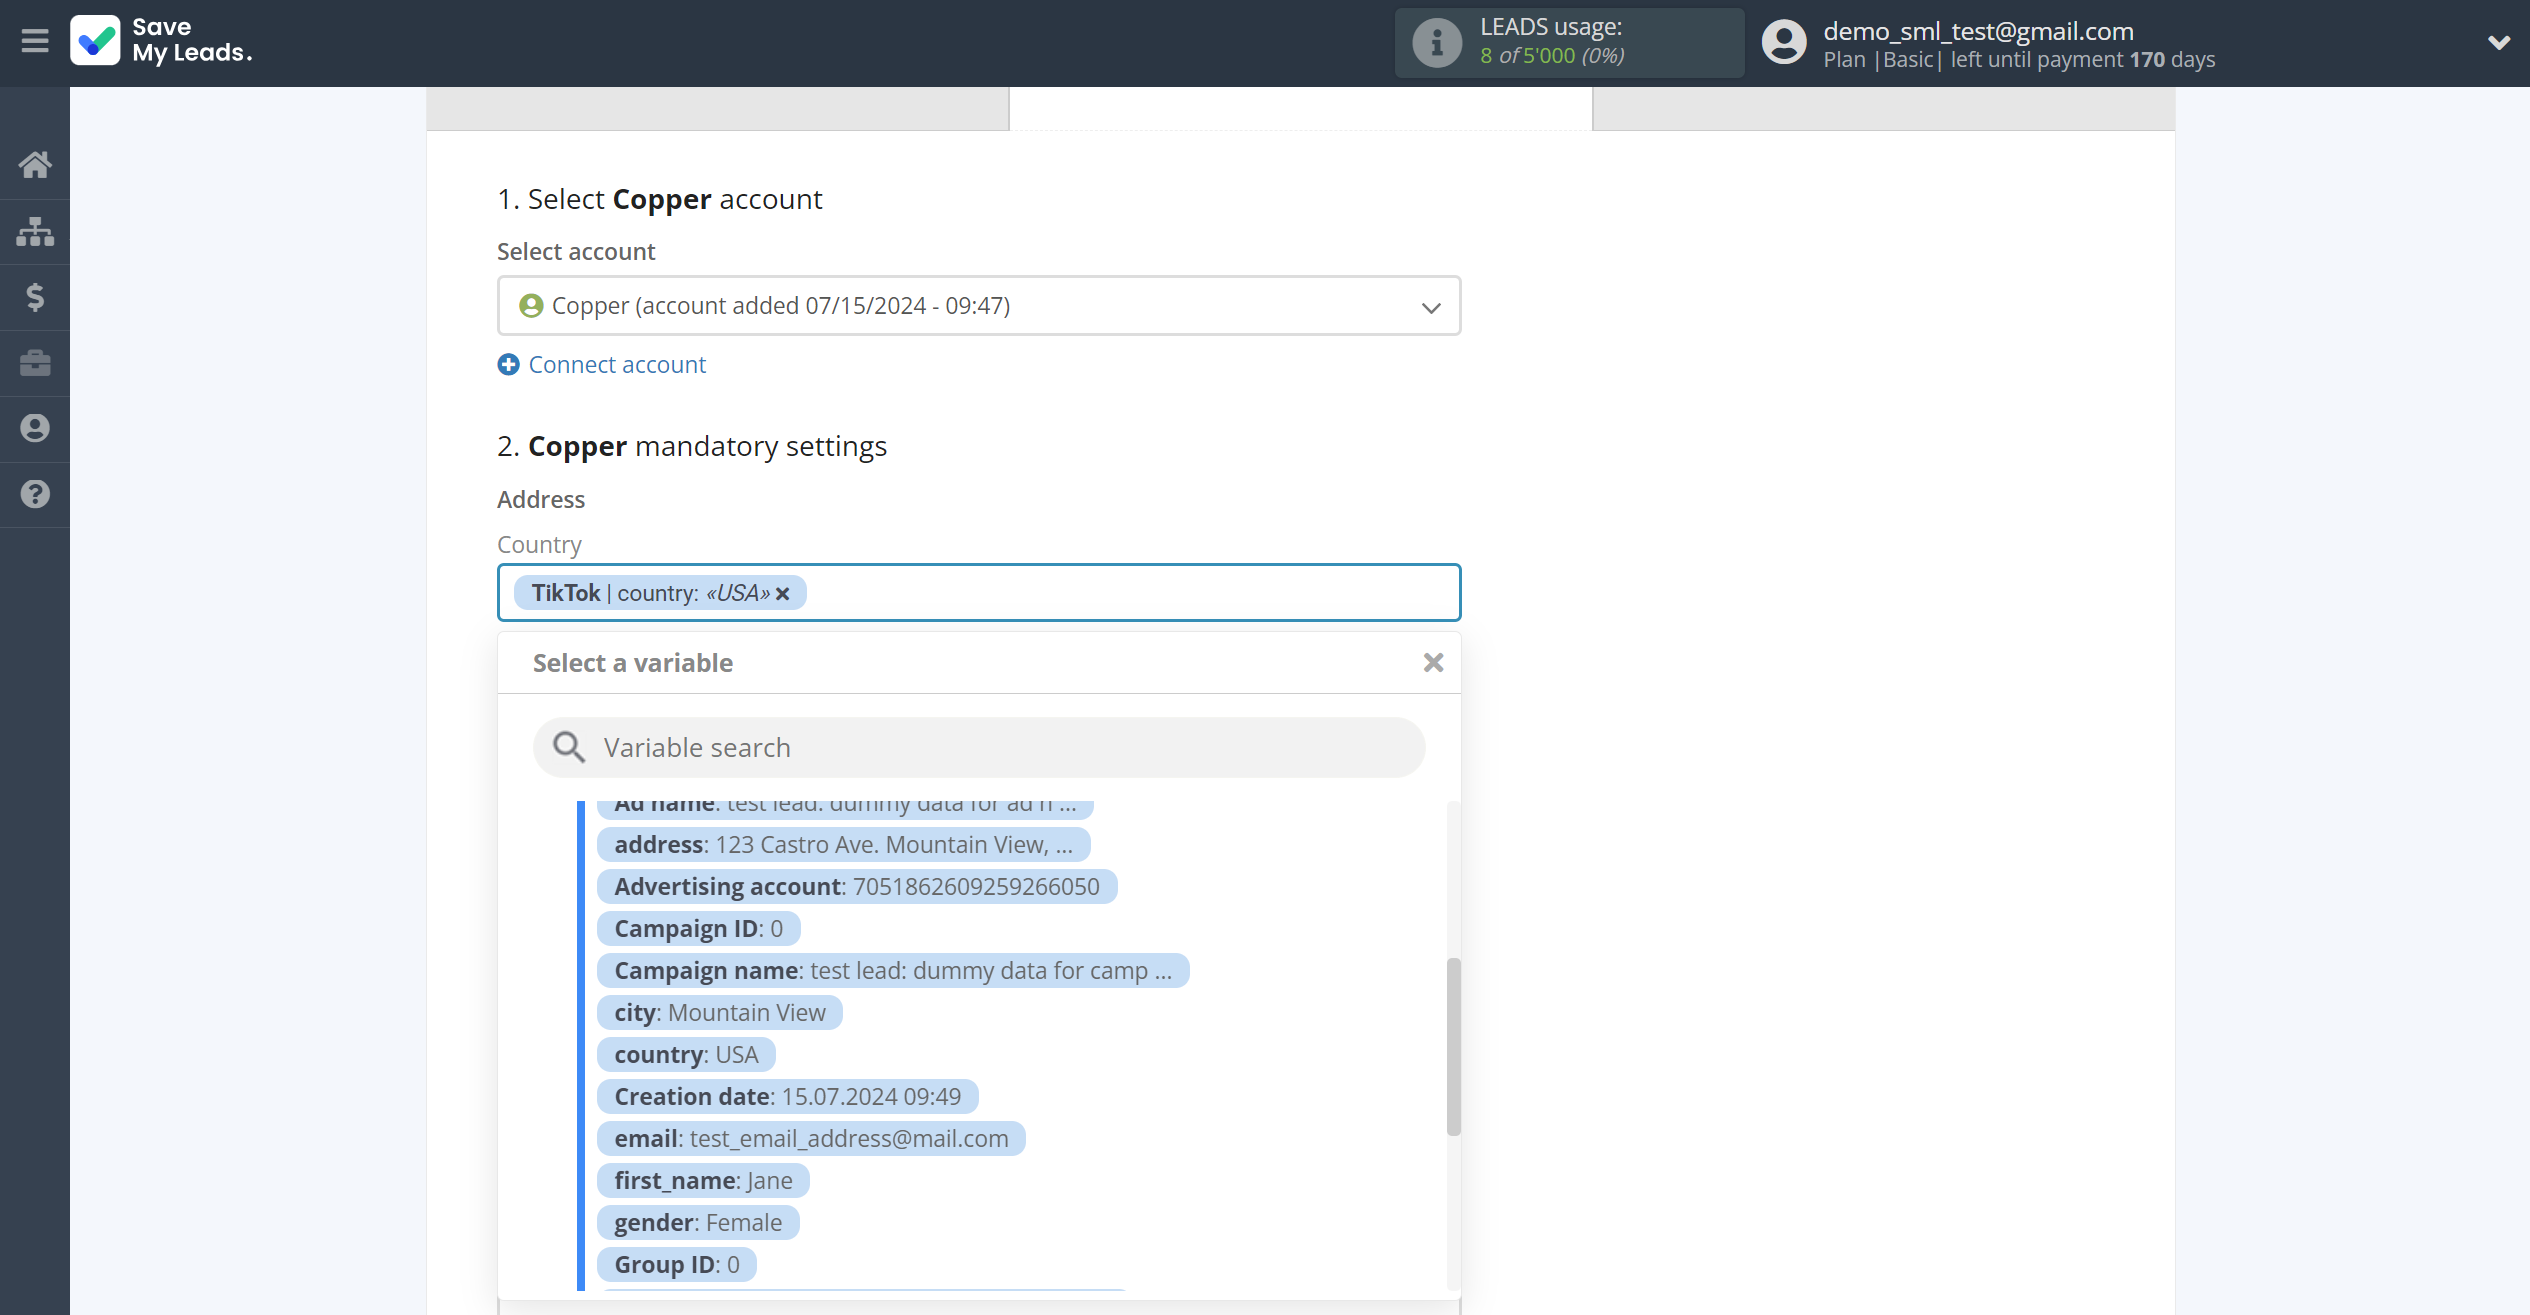Select the Group ID variable
Viewport: 2530px width, 1315px height.
click(x=677, y=1265)
